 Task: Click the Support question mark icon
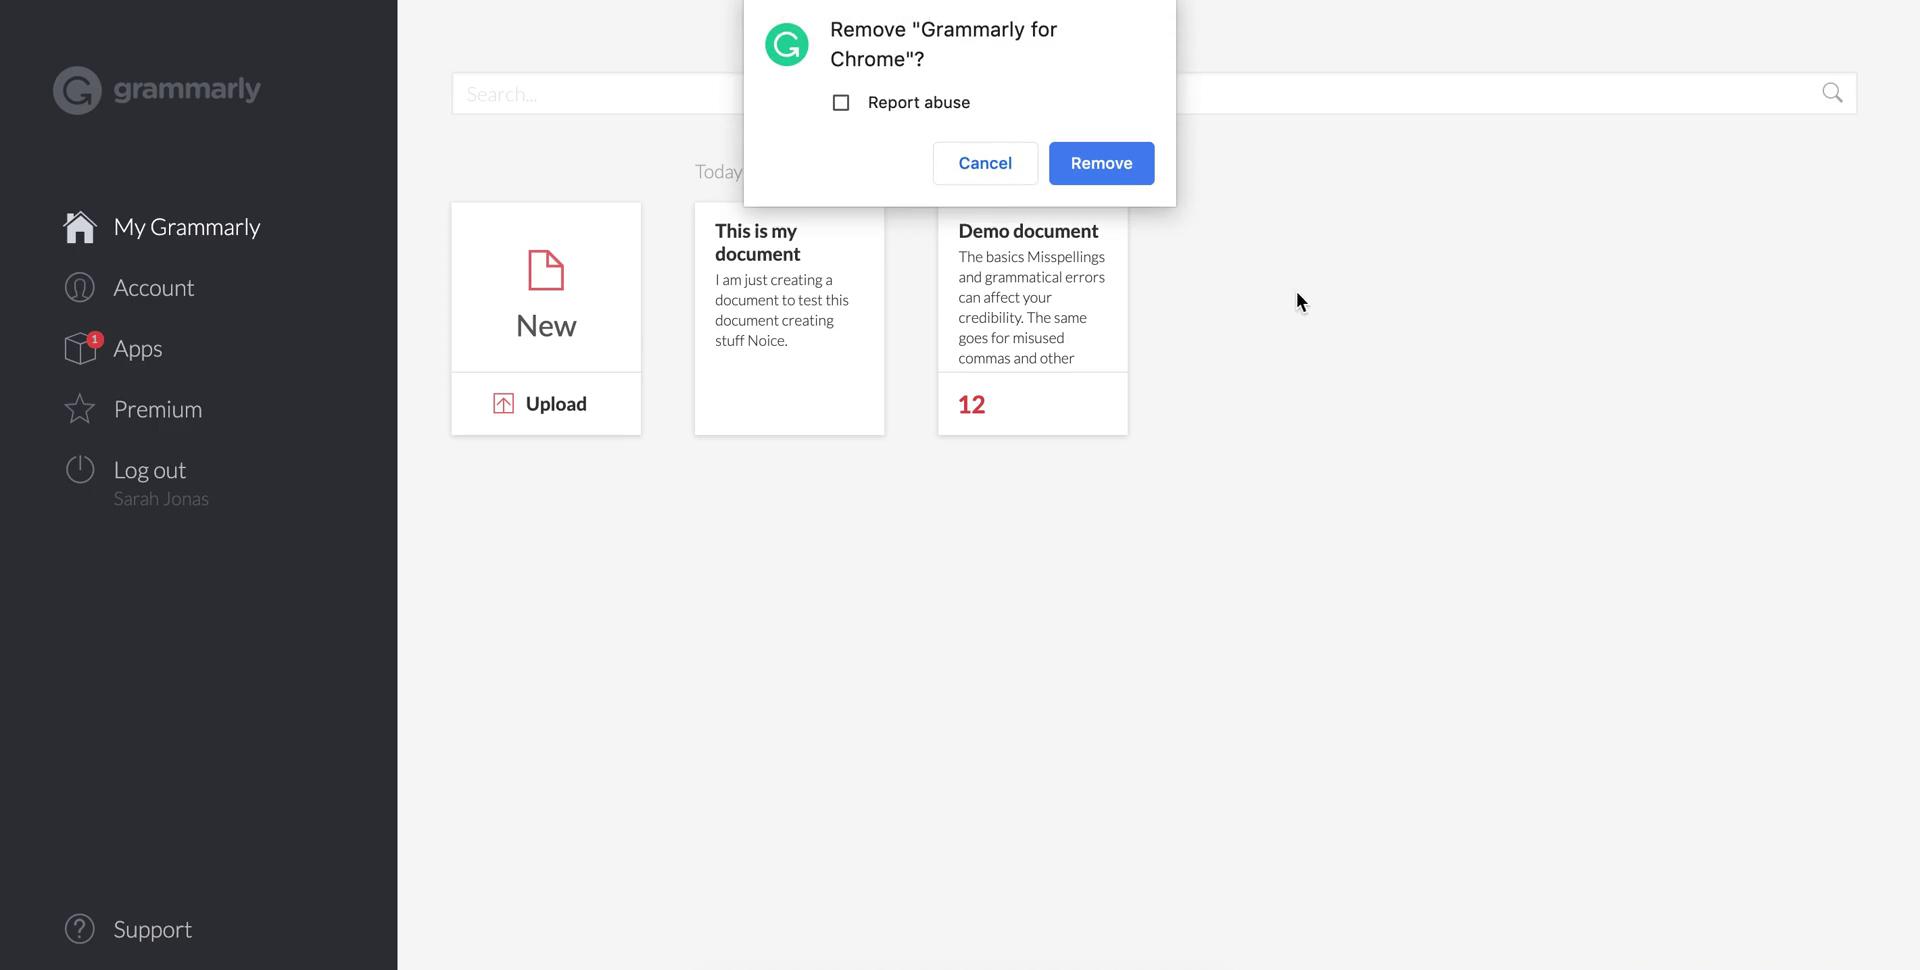(x=80, y=929)
